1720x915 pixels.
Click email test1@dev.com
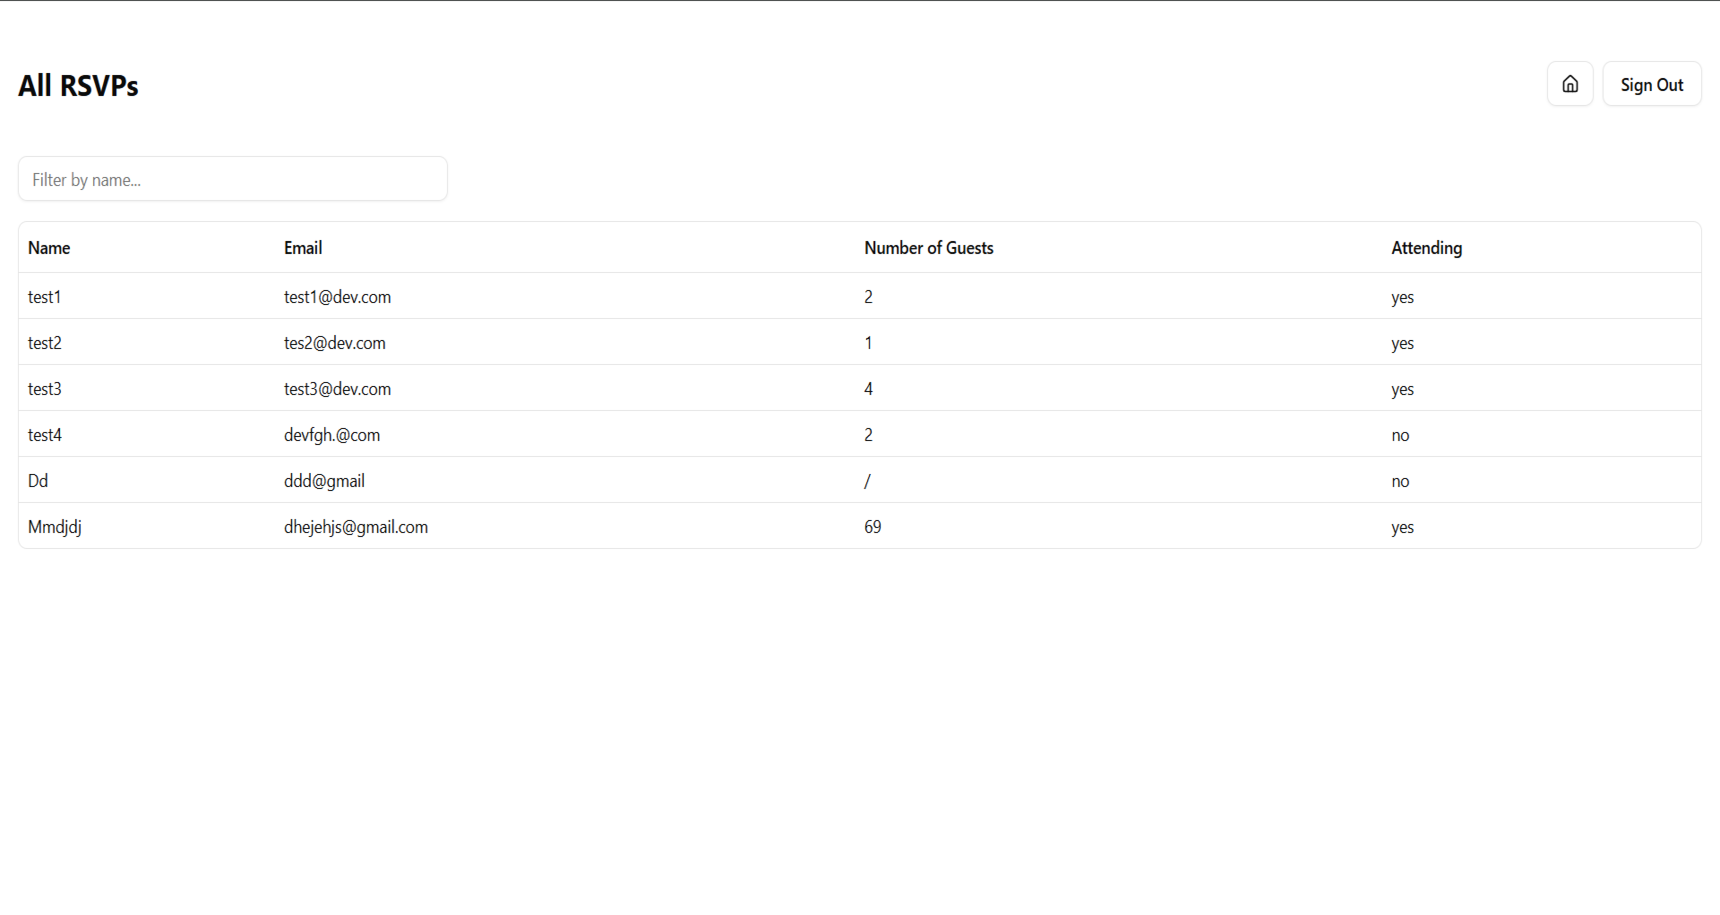[337, 297]
